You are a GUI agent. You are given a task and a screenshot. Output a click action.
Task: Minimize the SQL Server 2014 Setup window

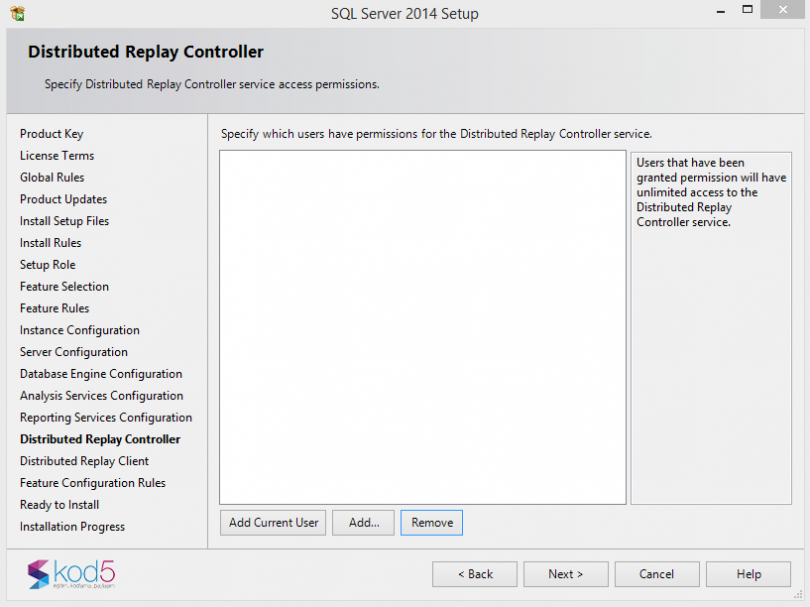pyautogui.click(x=719, y=10)
